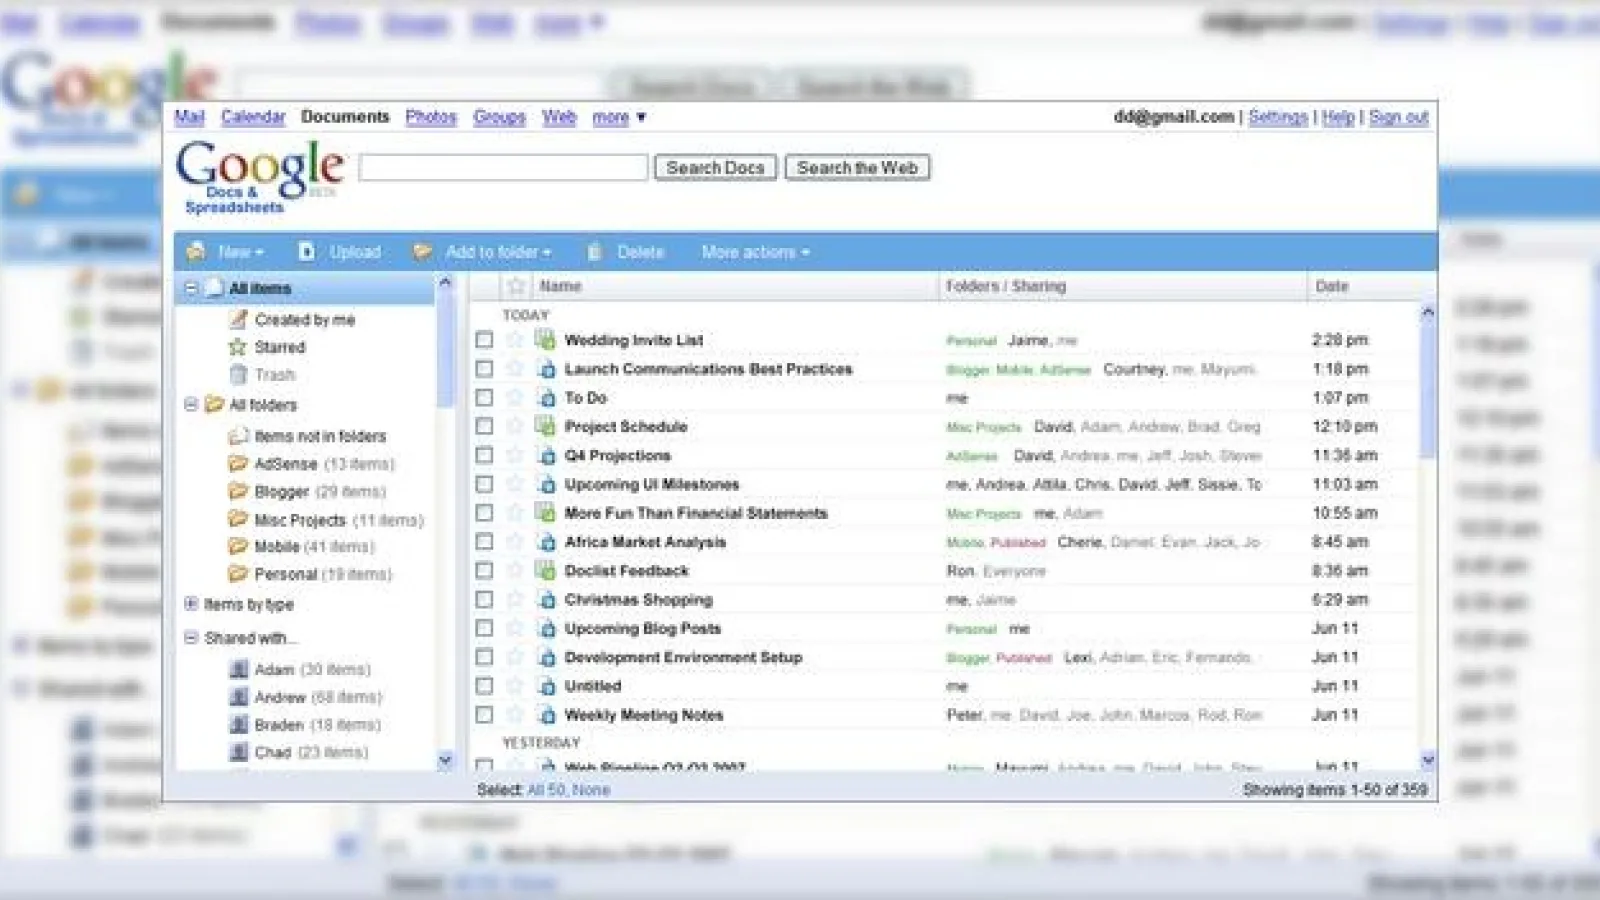Open the Settings link

click(x=1278, y=117)
